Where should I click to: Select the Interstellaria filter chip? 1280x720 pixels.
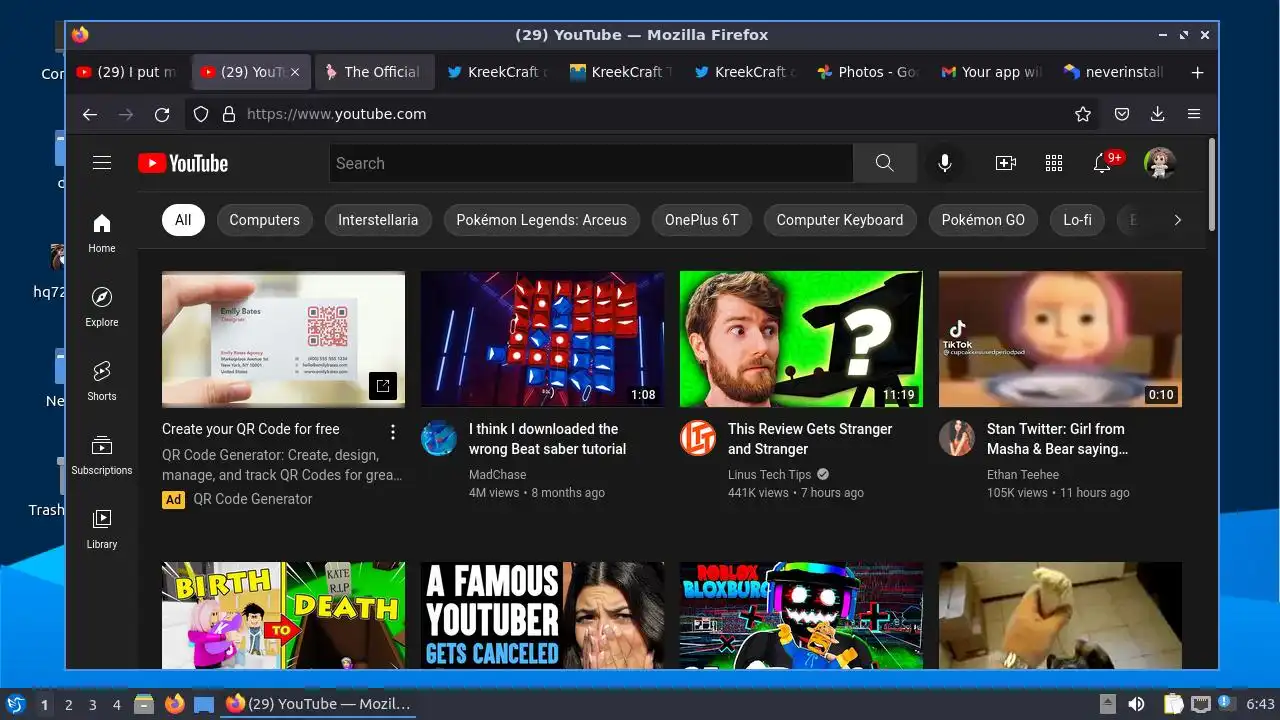tap(378, 220)
